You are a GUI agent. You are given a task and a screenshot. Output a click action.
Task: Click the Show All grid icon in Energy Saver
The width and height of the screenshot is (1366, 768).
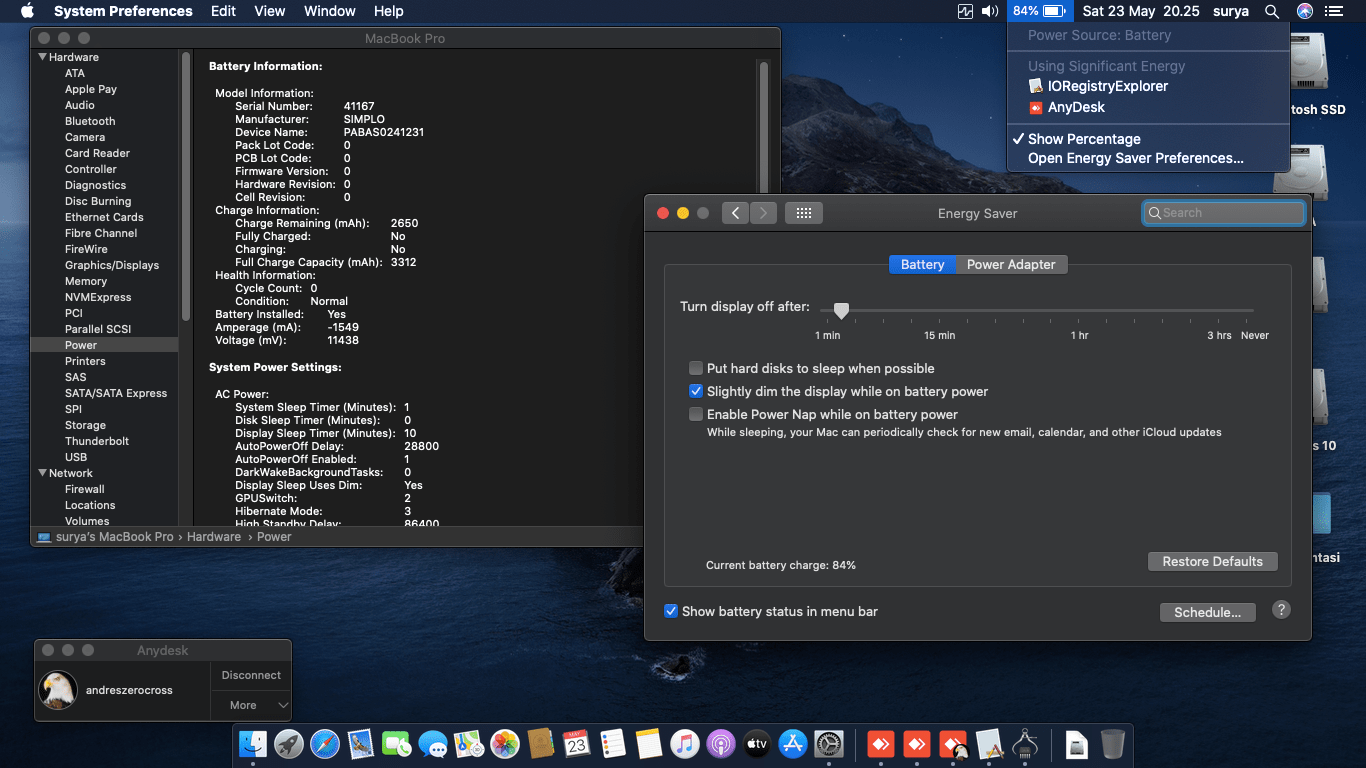(x=804, y=213)
